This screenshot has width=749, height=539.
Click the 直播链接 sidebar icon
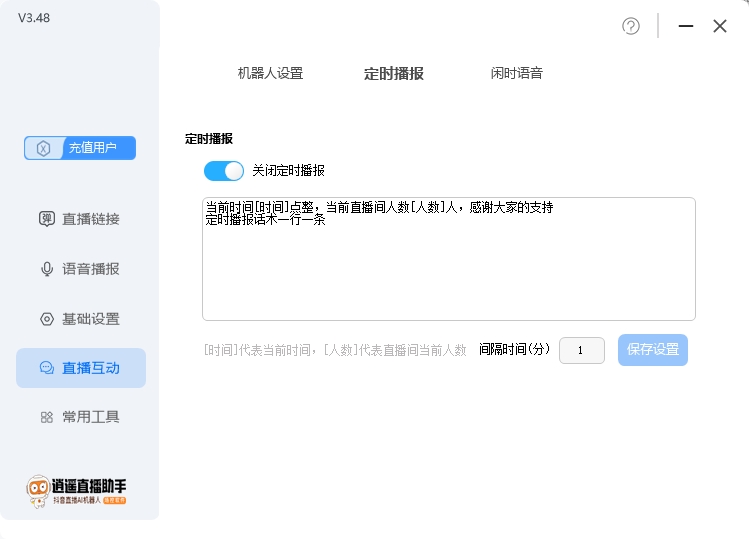tap(47, 219)
